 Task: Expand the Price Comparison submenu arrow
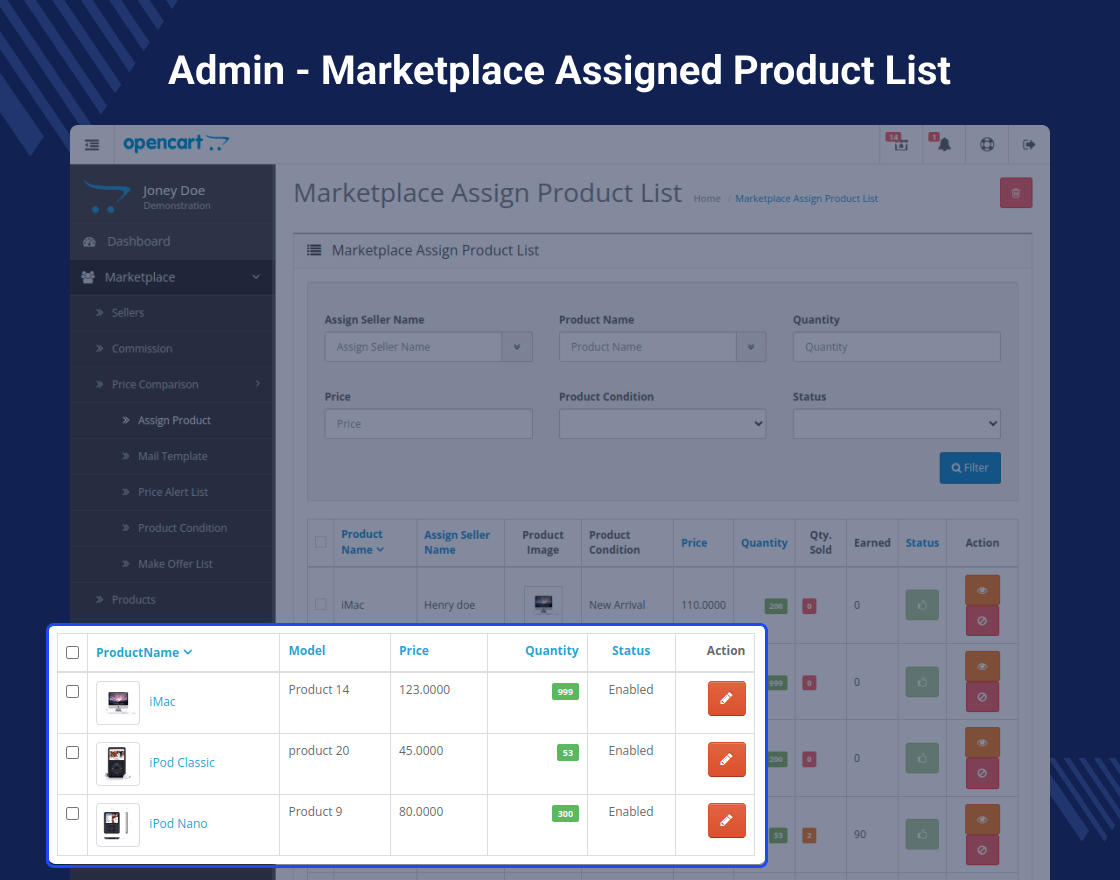coord(258,384)
